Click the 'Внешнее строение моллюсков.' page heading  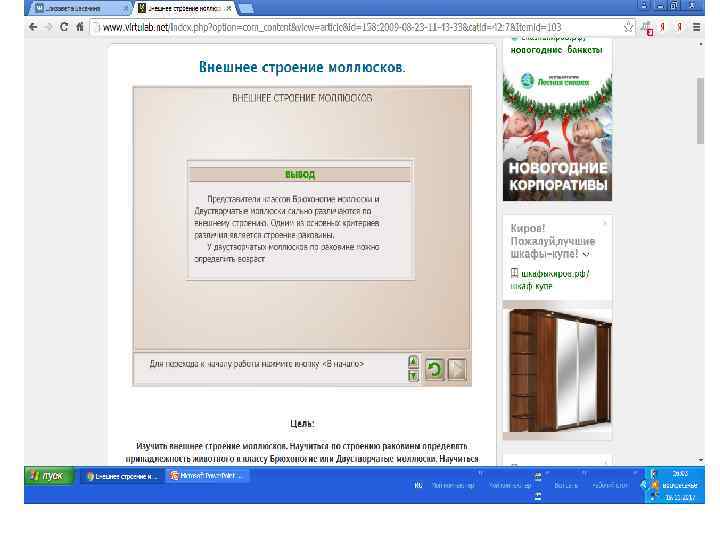[302, 68]
